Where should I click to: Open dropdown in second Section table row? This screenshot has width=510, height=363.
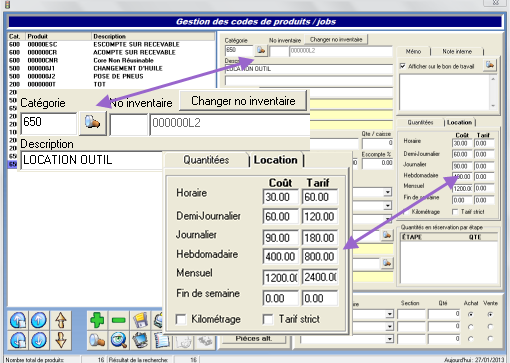pyautogui.click(x=390, y=327)
